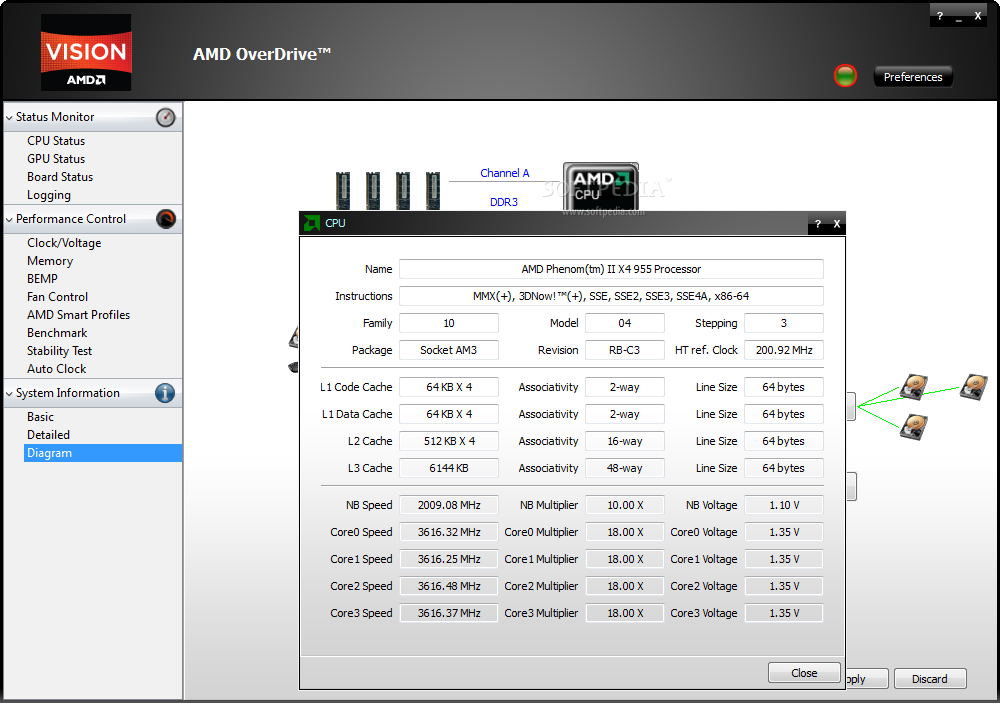The width and height of the screenshot is (1000, 710).
Task: Open help in the CPU dialog title bar
Action: (818, 224)
